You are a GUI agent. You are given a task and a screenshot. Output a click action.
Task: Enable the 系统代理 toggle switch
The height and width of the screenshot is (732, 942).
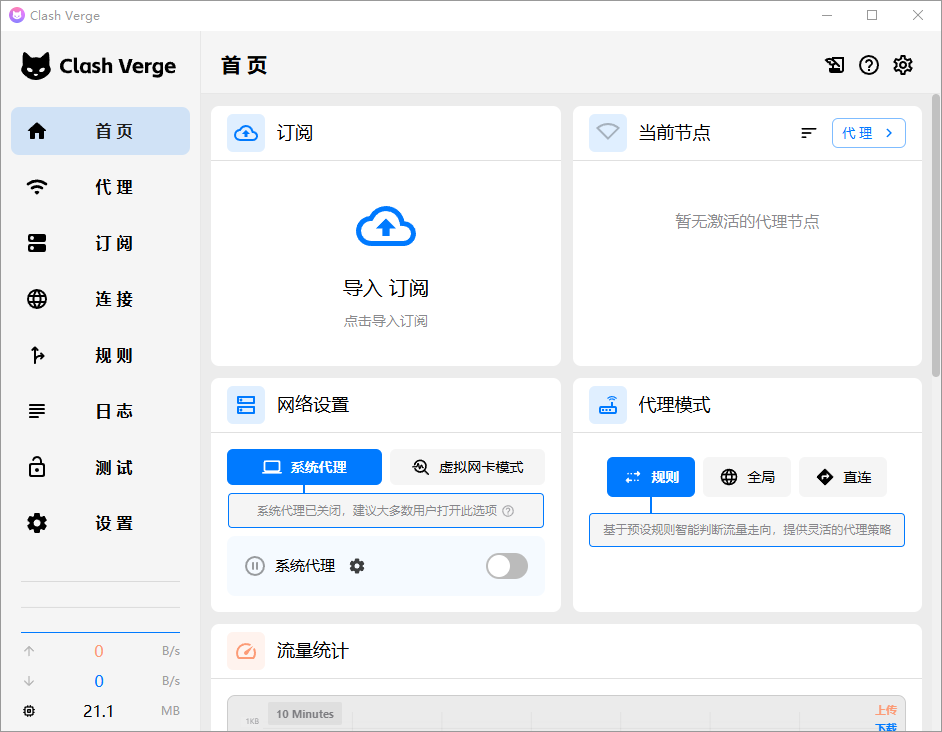(x=506, y=566)
